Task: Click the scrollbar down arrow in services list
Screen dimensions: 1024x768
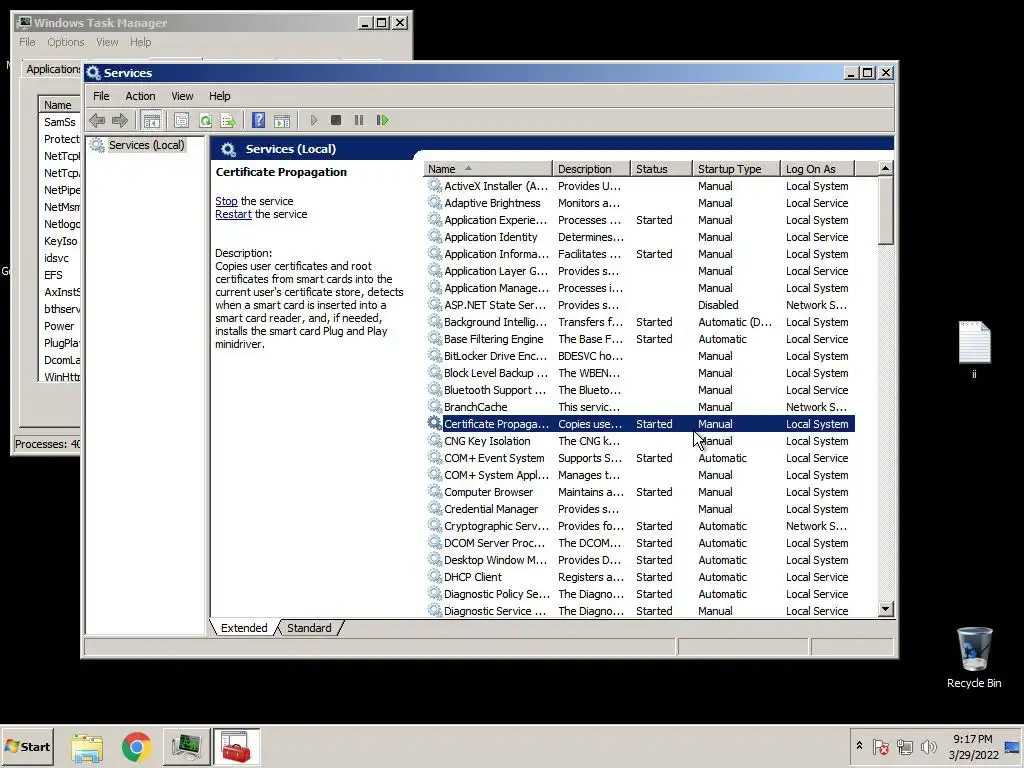Action: pos(886,609)
